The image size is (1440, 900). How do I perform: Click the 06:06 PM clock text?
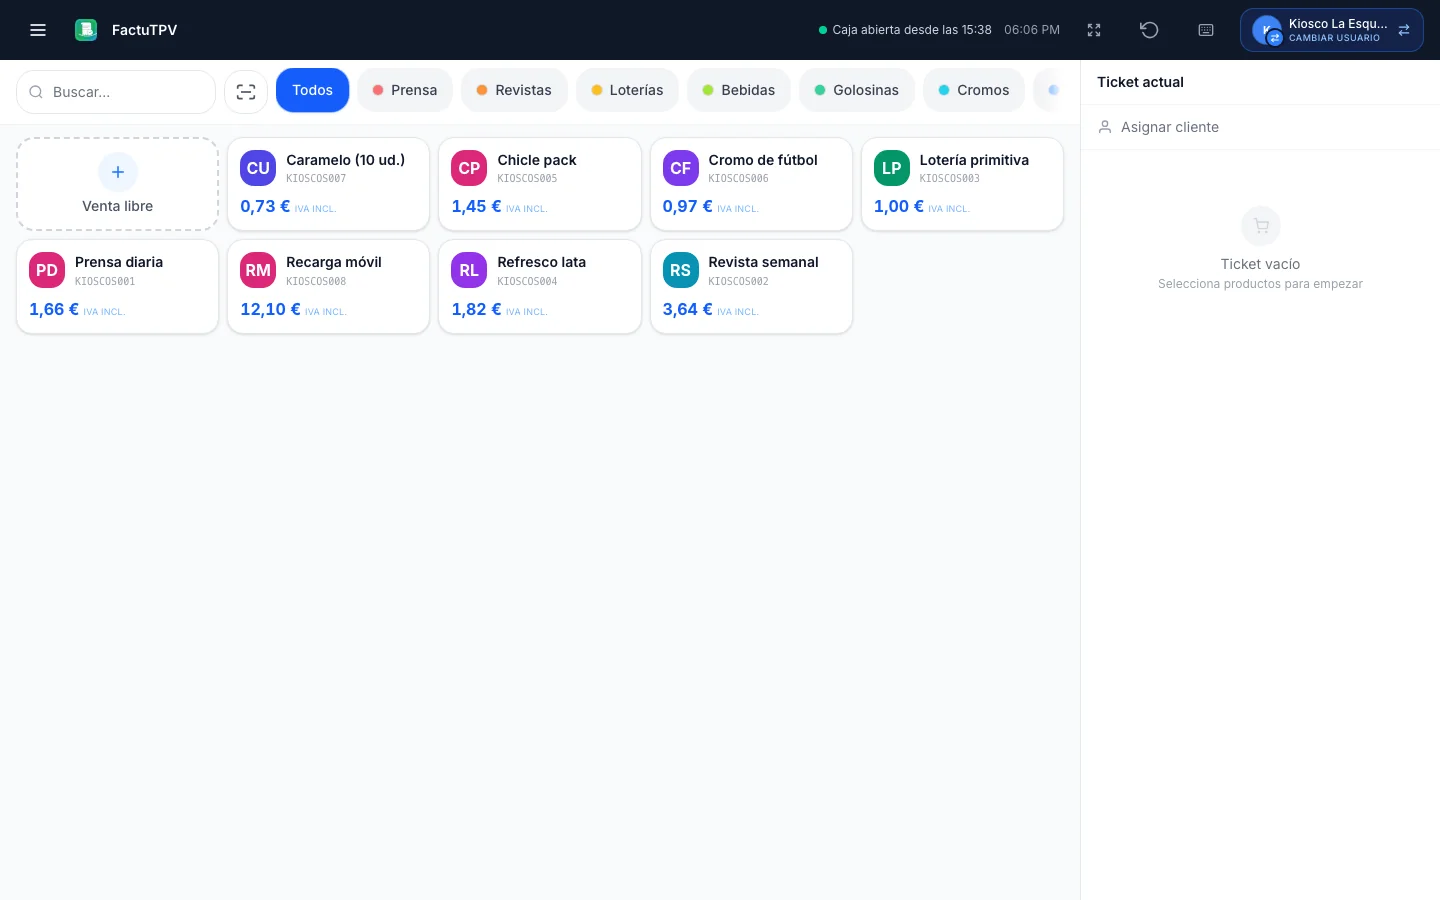pos(1032,30)
